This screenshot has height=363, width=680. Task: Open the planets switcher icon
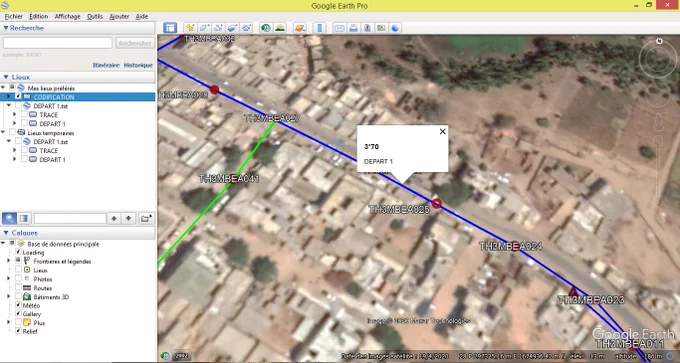(x=300, y=28)
